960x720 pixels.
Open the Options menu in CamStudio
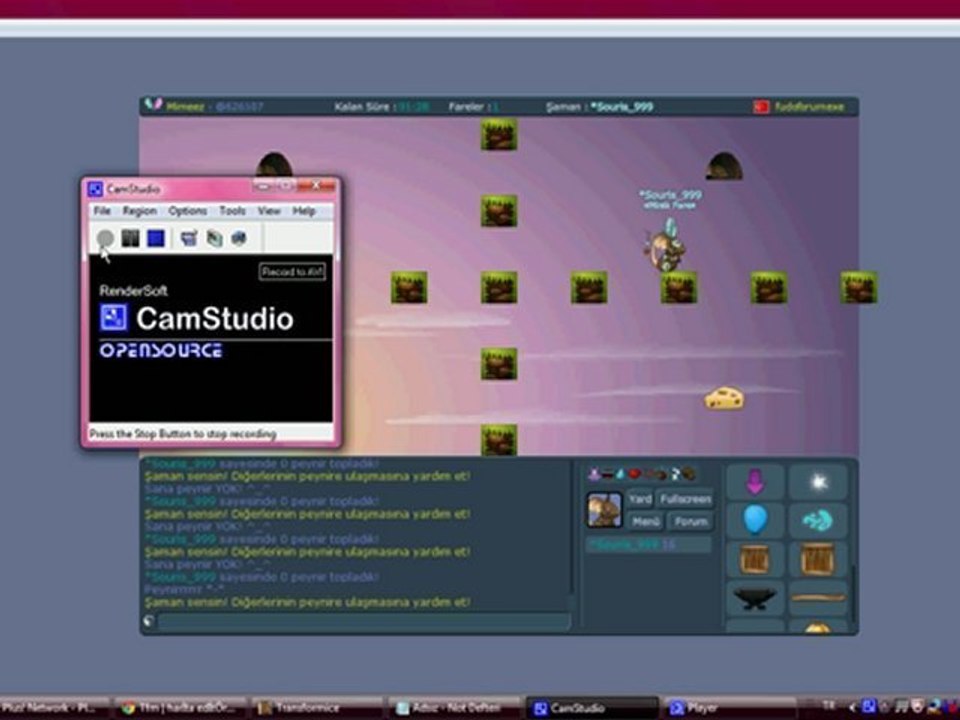click(187, 211)
